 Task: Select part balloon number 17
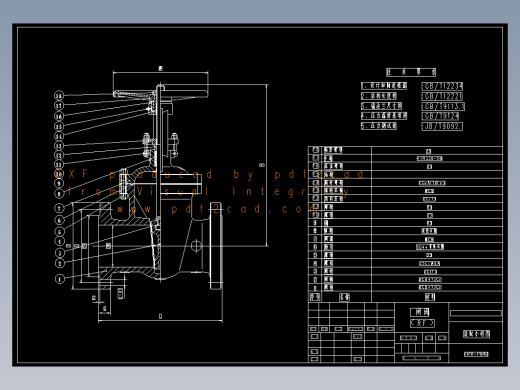click(59, 106)
